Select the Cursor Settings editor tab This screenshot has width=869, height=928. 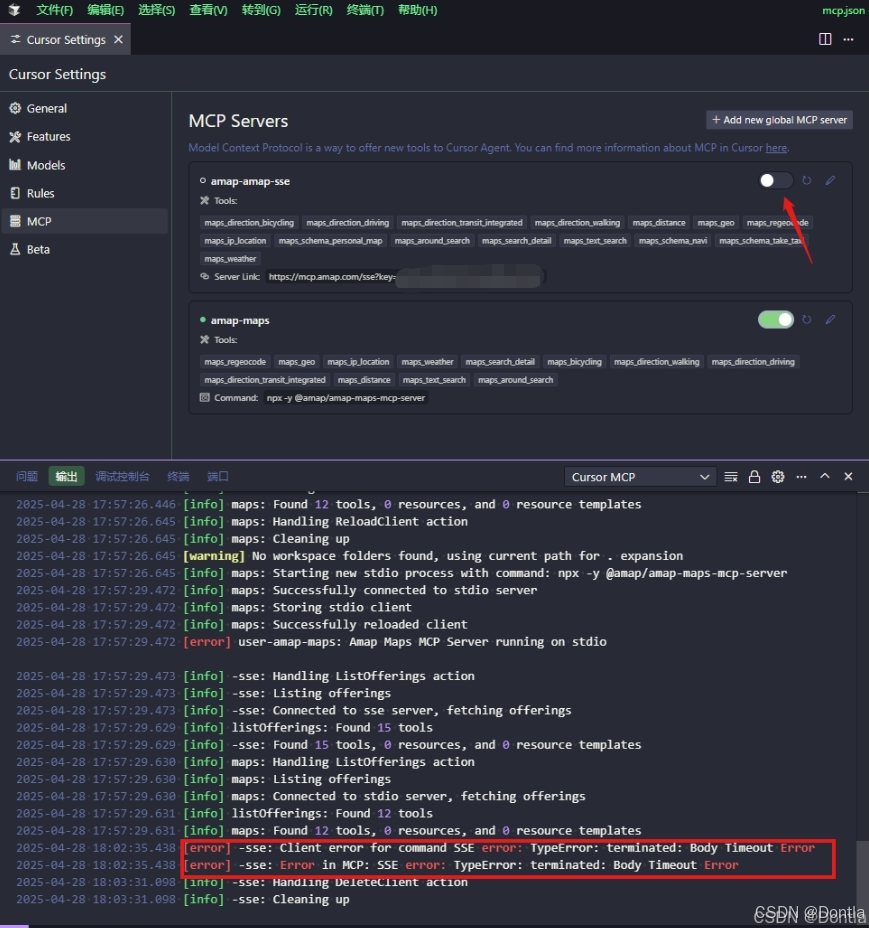click(x=65, y=40)
